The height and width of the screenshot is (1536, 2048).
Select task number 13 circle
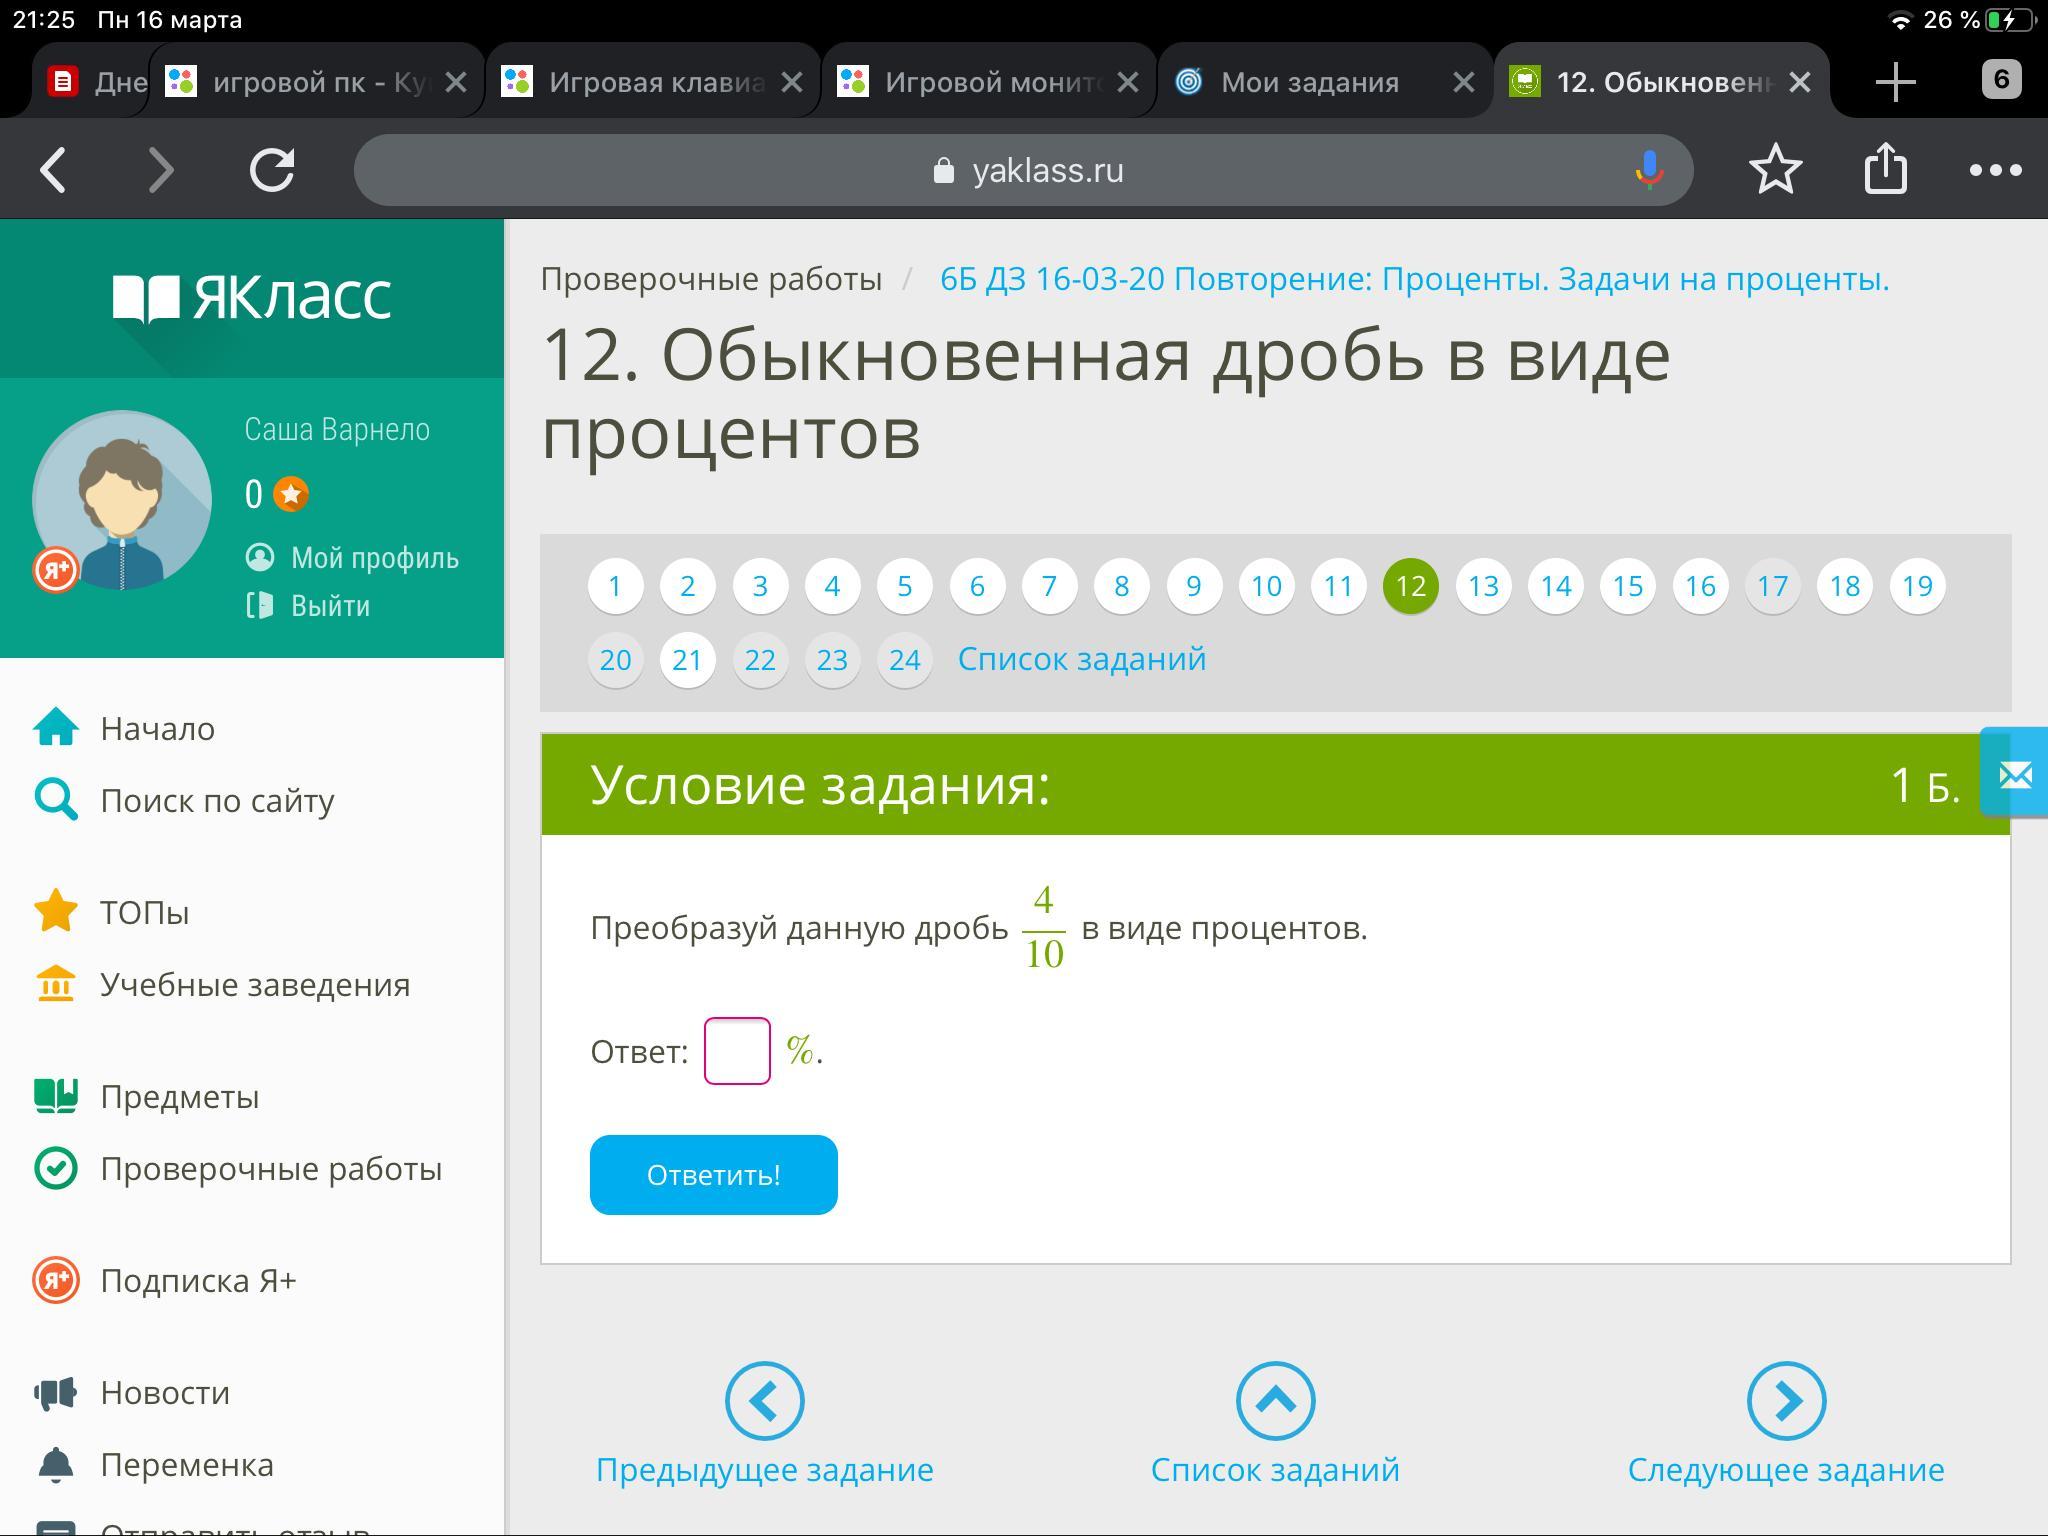tap(1483, 586)
